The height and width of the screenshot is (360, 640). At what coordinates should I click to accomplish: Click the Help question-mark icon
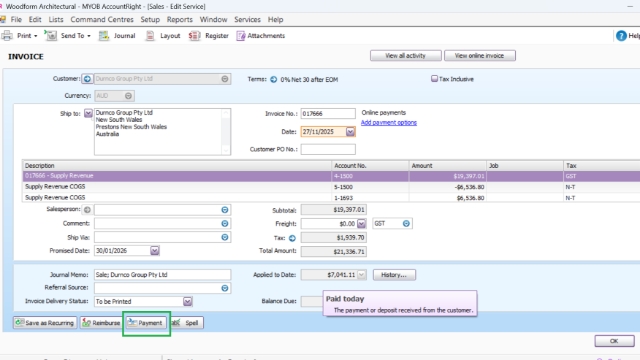[621, 36]
